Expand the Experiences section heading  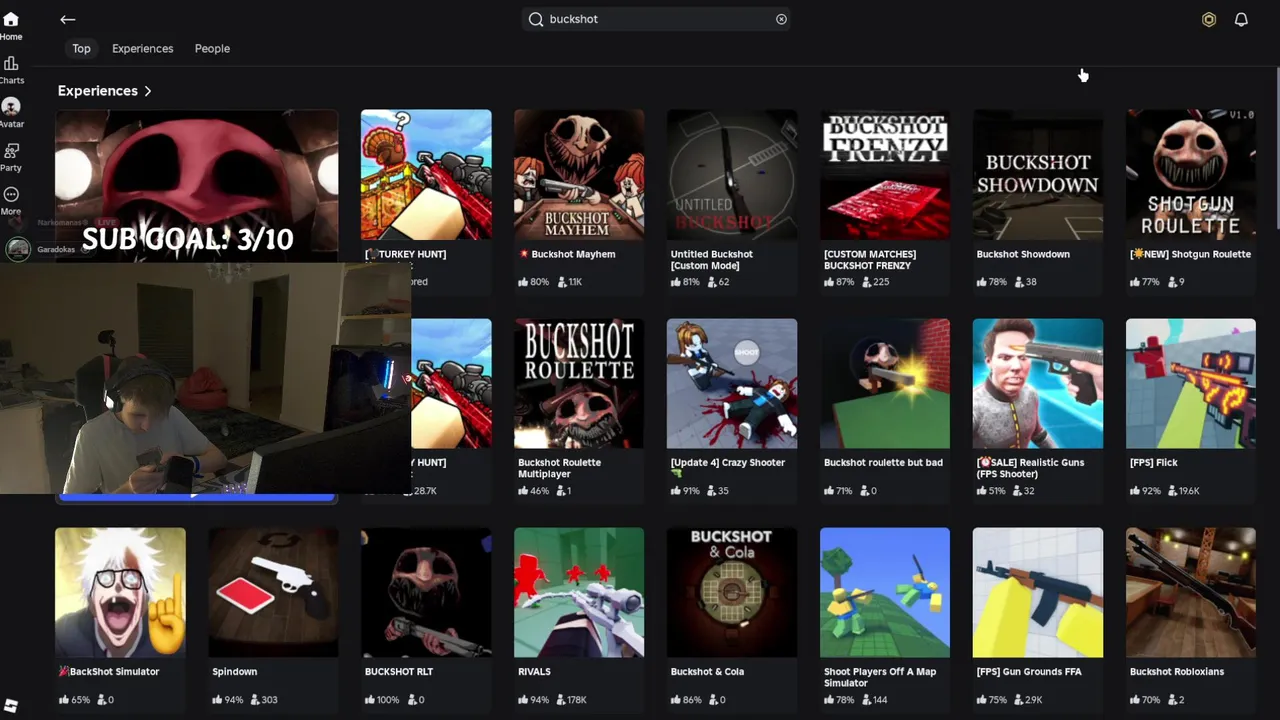tap(105, 91)
